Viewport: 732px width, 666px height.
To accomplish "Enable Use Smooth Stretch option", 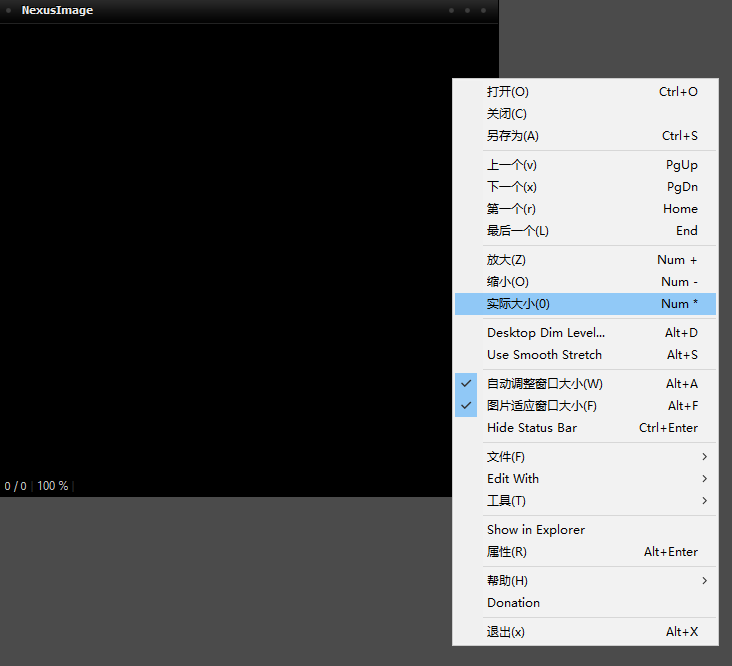I will click(544, 355).
